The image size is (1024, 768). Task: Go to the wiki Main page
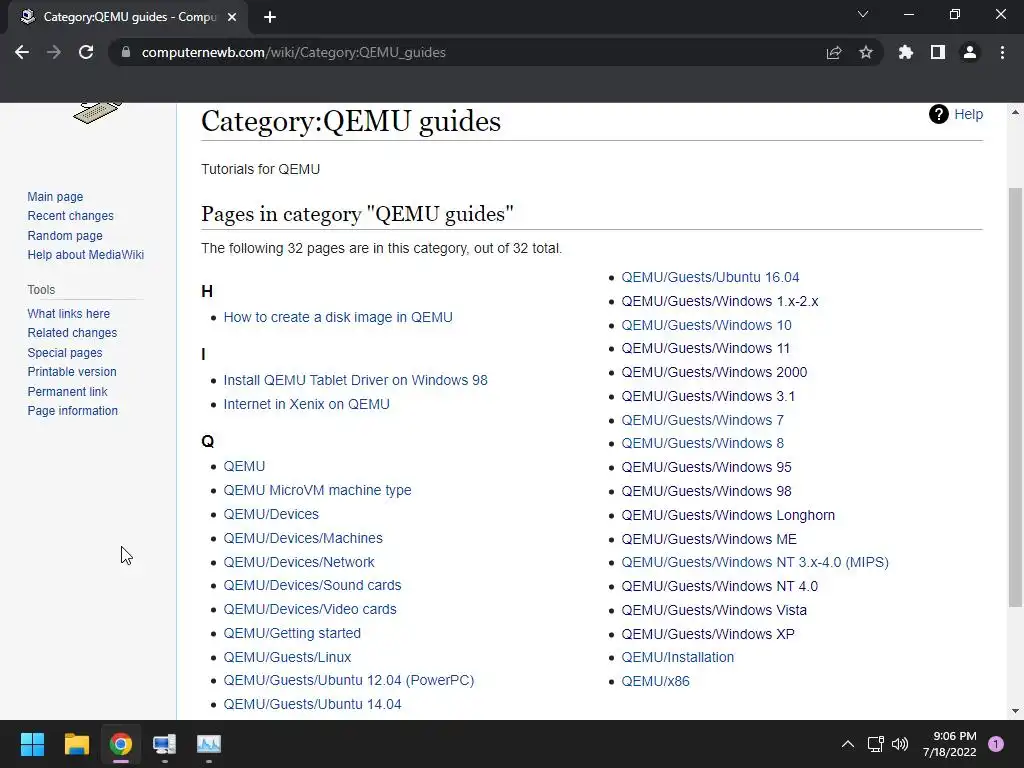(56, 197)
